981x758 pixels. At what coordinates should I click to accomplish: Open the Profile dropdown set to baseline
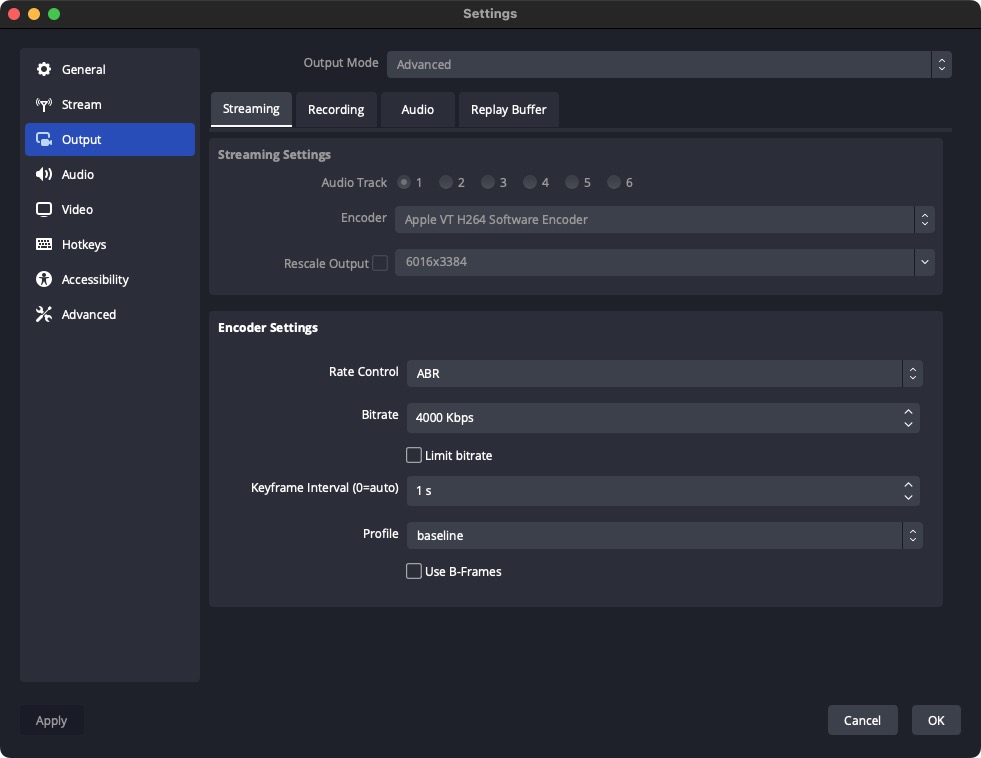[663, 536]
